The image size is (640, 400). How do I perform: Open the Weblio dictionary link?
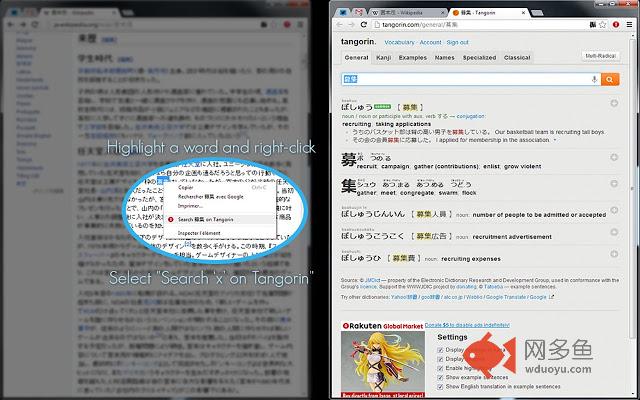point(472,297)
